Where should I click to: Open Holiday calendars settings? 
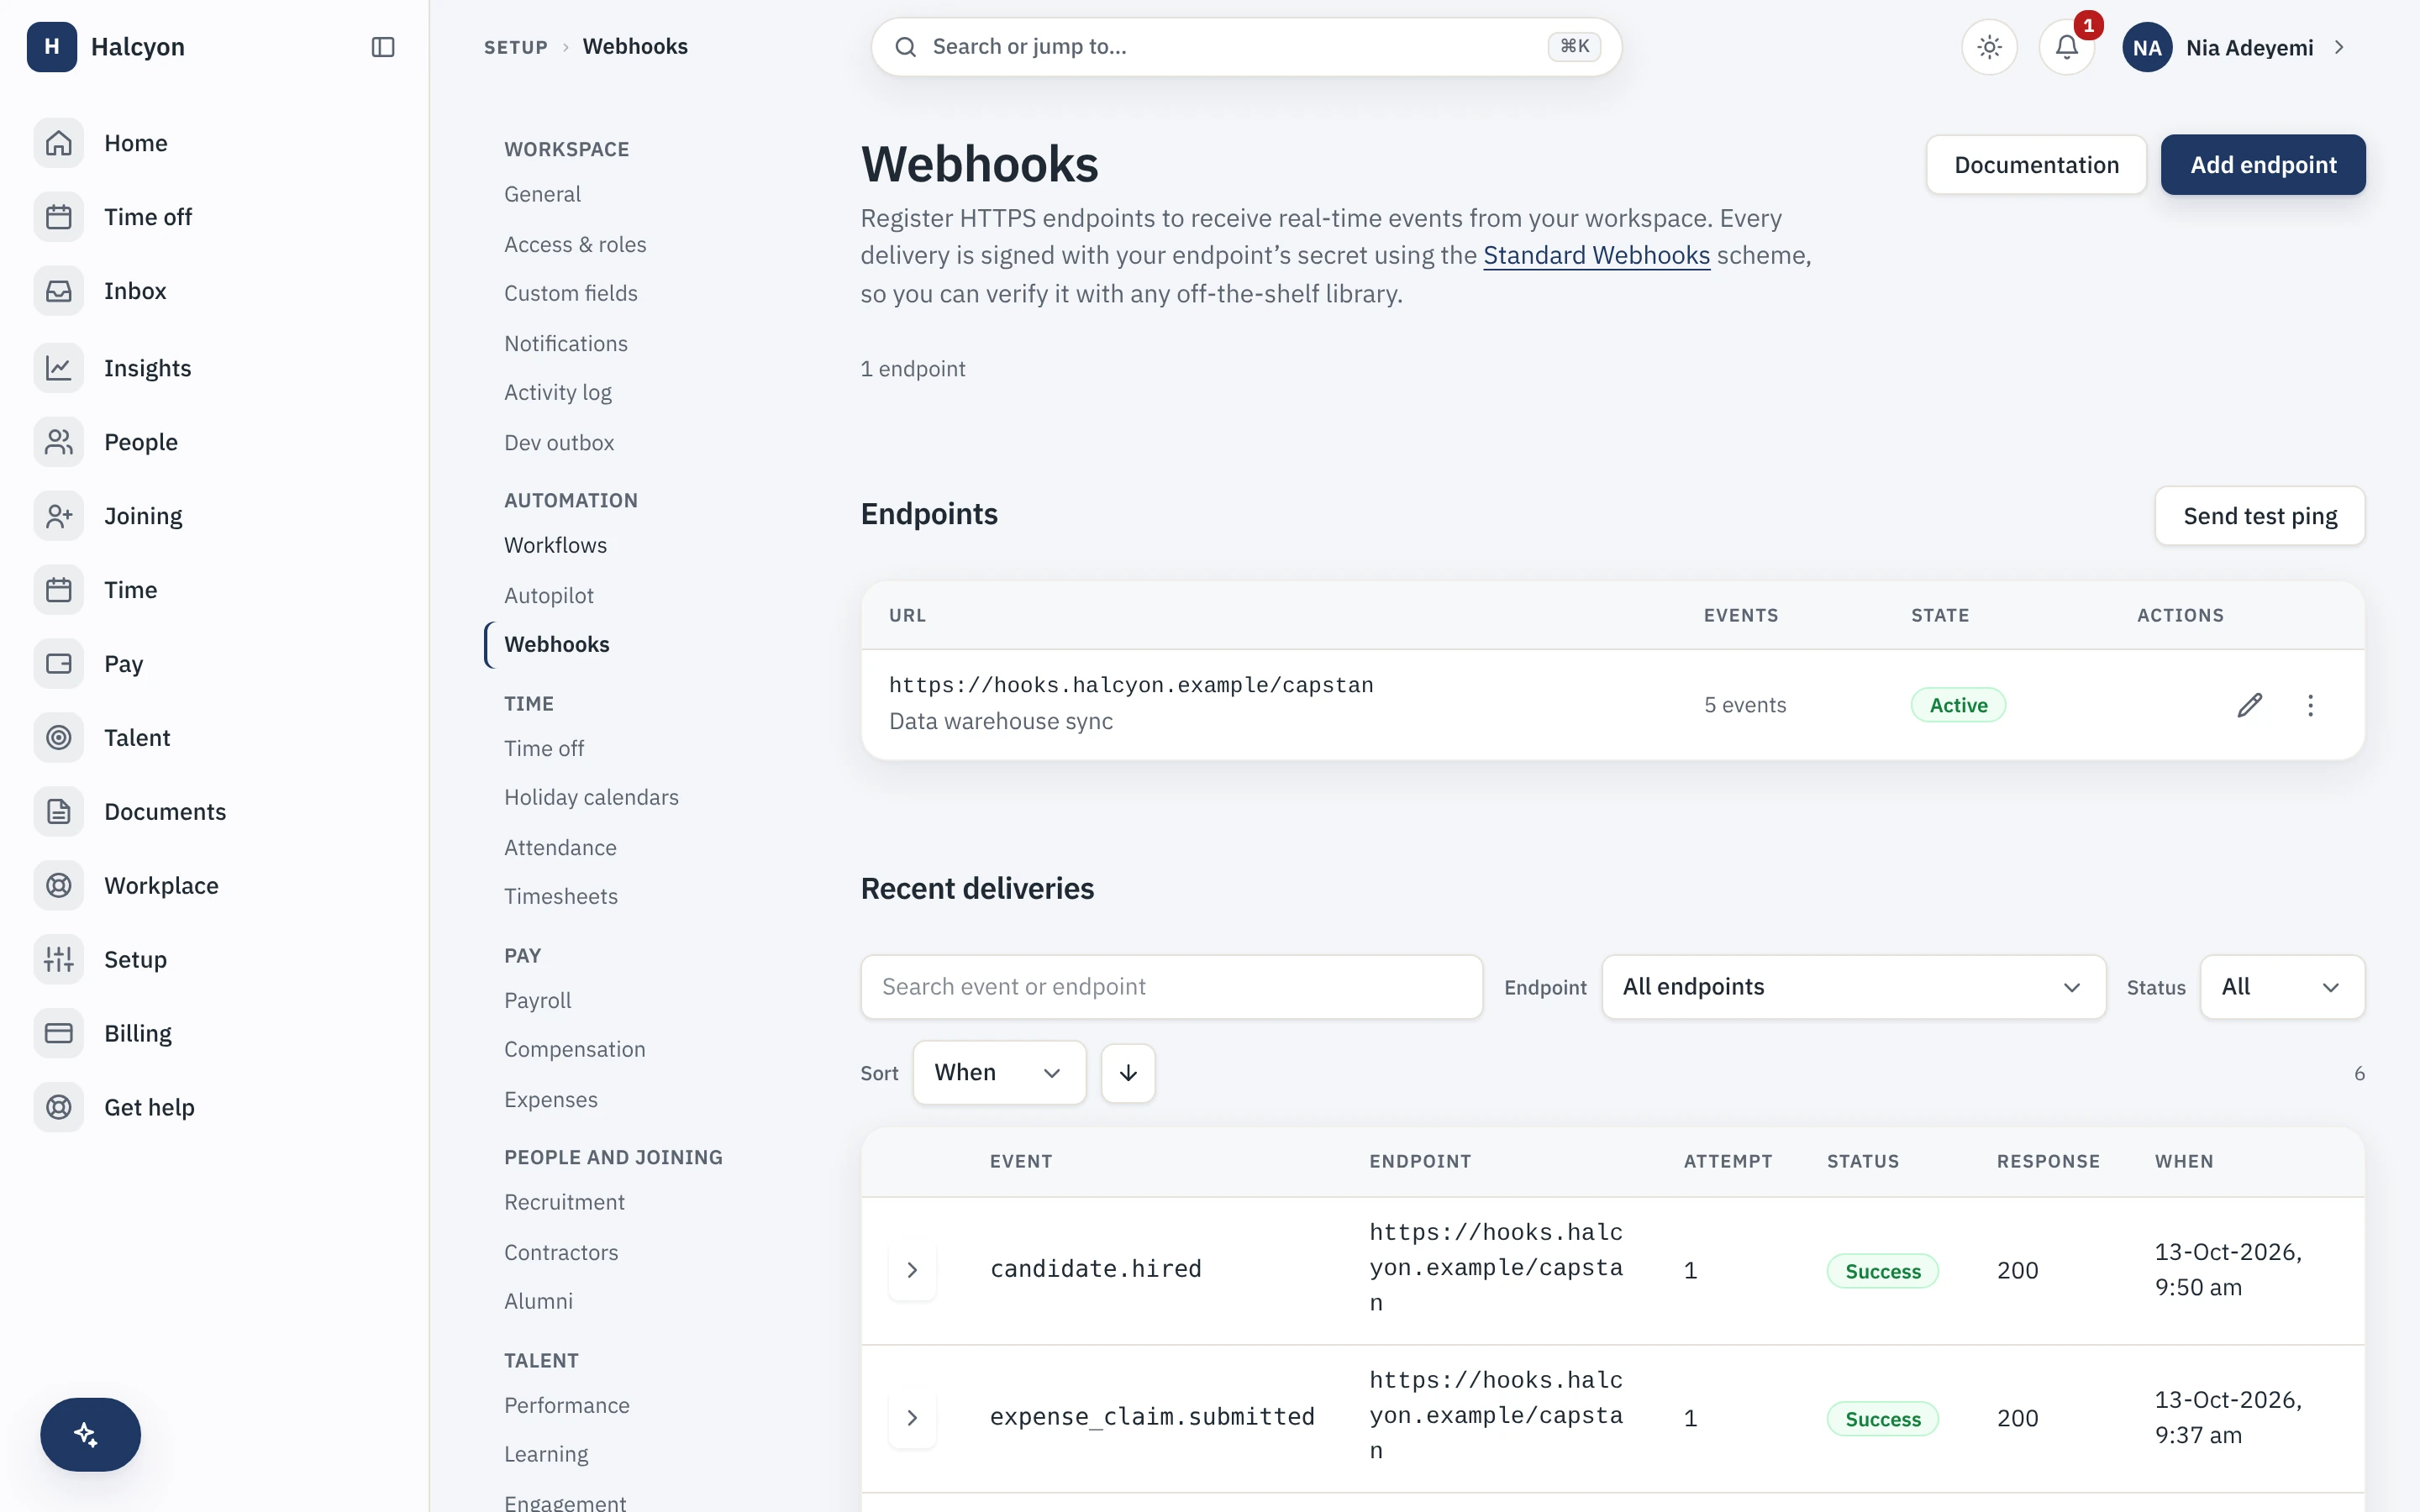tap(591, 797)
